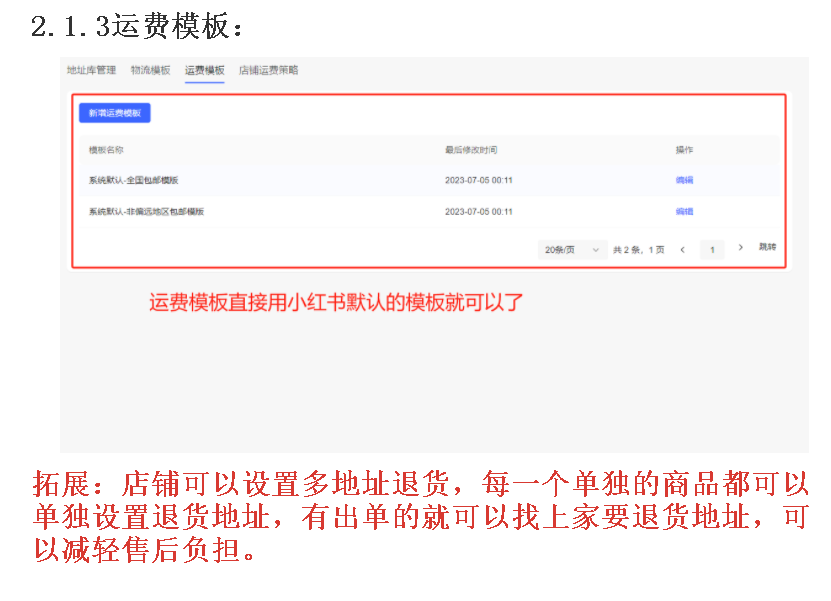Viewport: 831px width, 601px height.
Task: Click the 操作 column header
Action: click(x=684, y=150)
